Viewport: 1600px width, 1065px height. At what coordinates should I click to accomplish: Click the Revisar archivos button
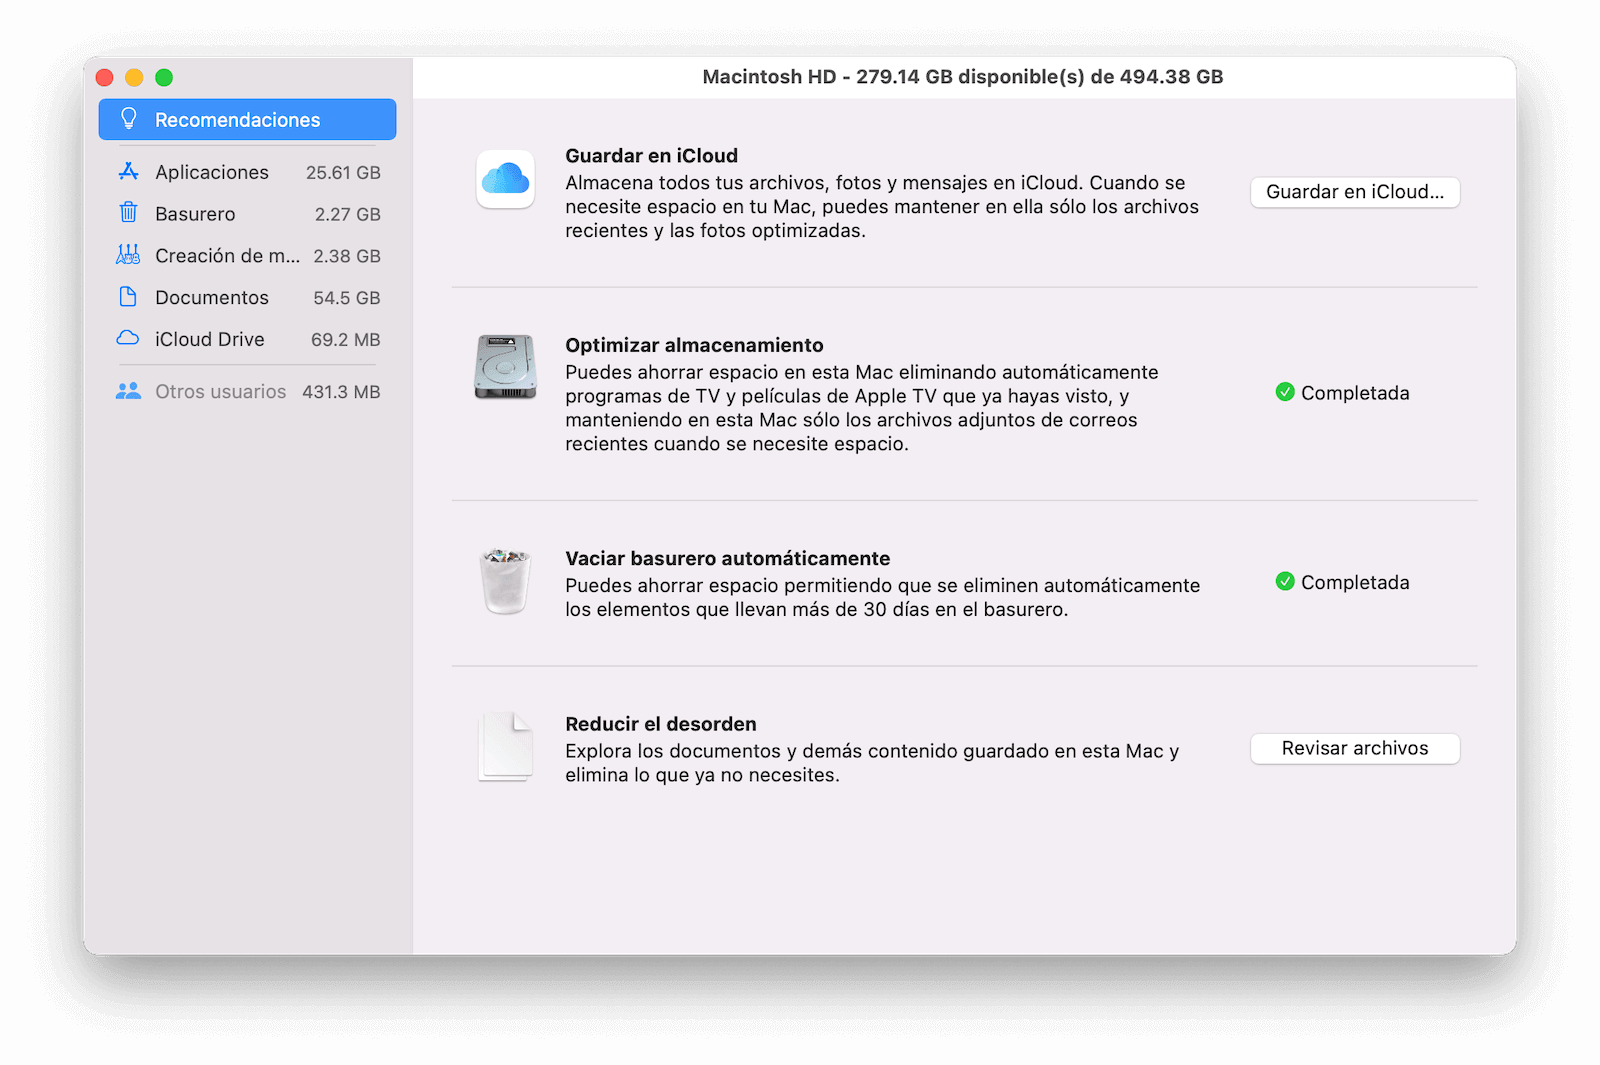pos(1355,748)
